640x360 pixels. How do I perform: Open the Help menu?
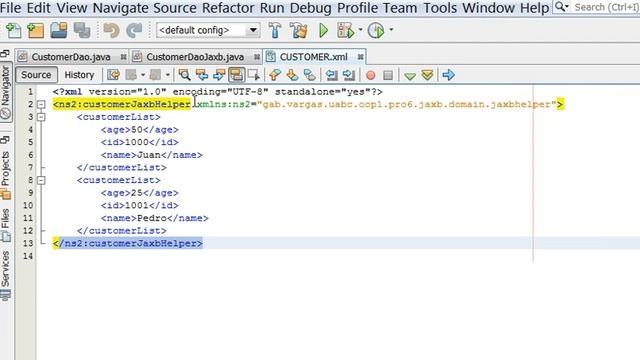tap(534, 7)
